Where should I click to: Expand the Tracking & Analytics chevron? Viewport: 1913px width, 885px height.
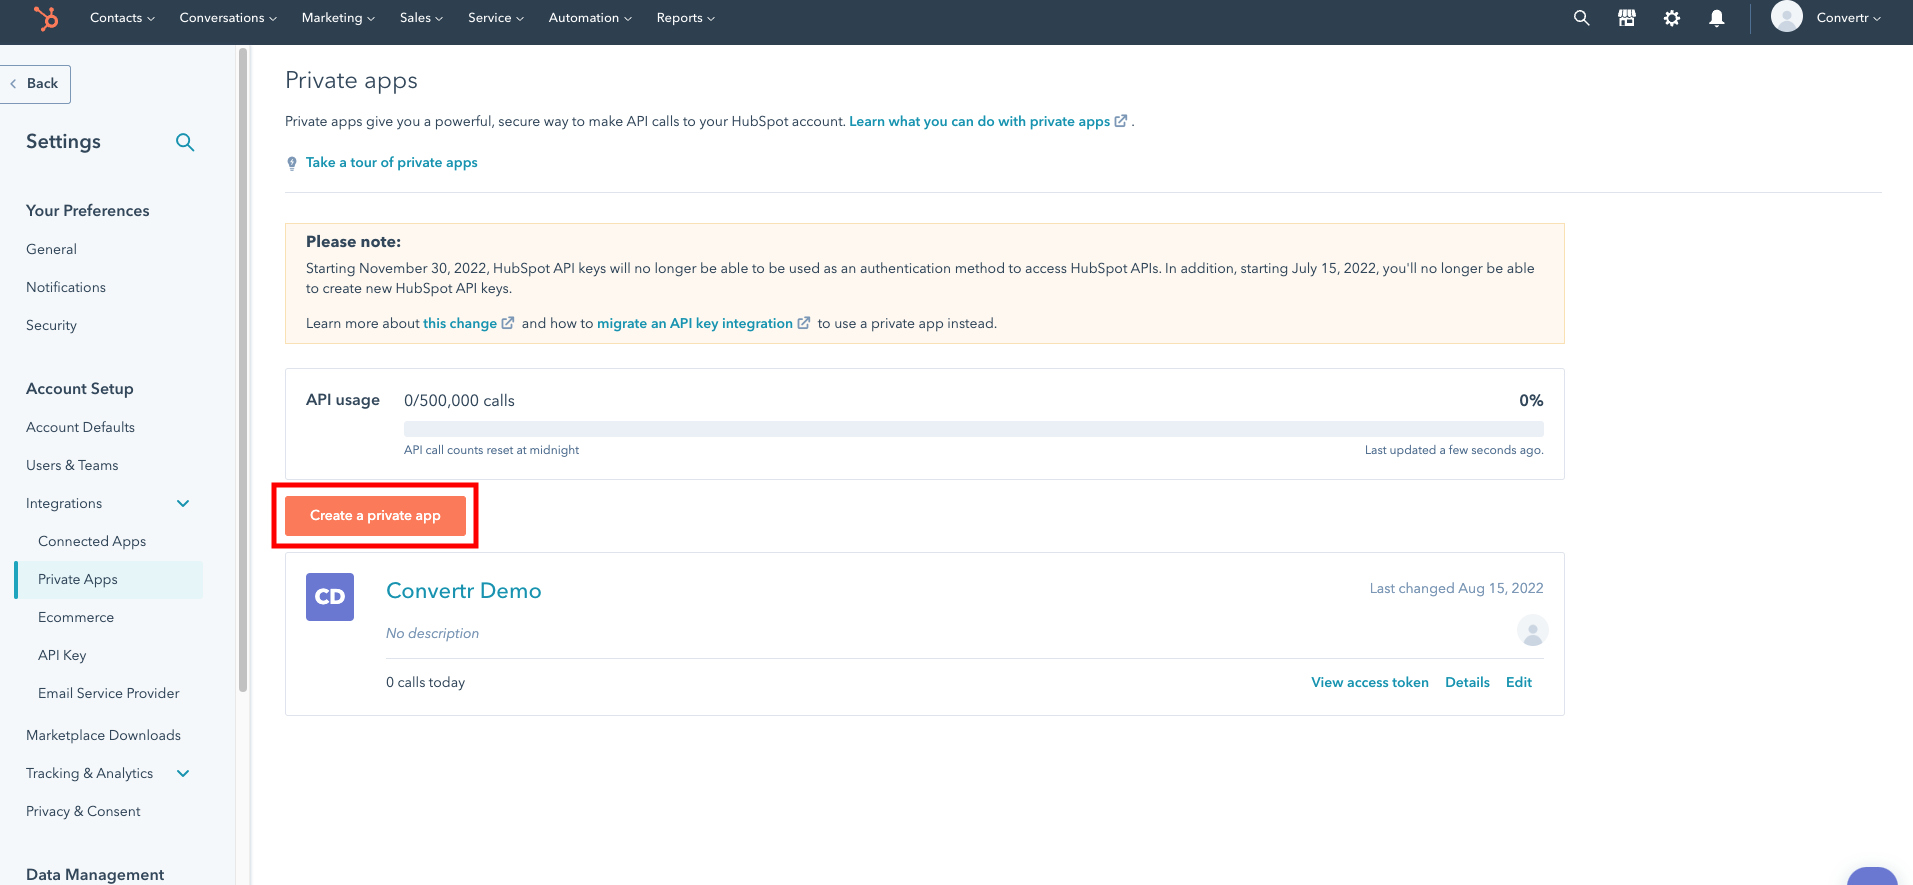[183, 773]
